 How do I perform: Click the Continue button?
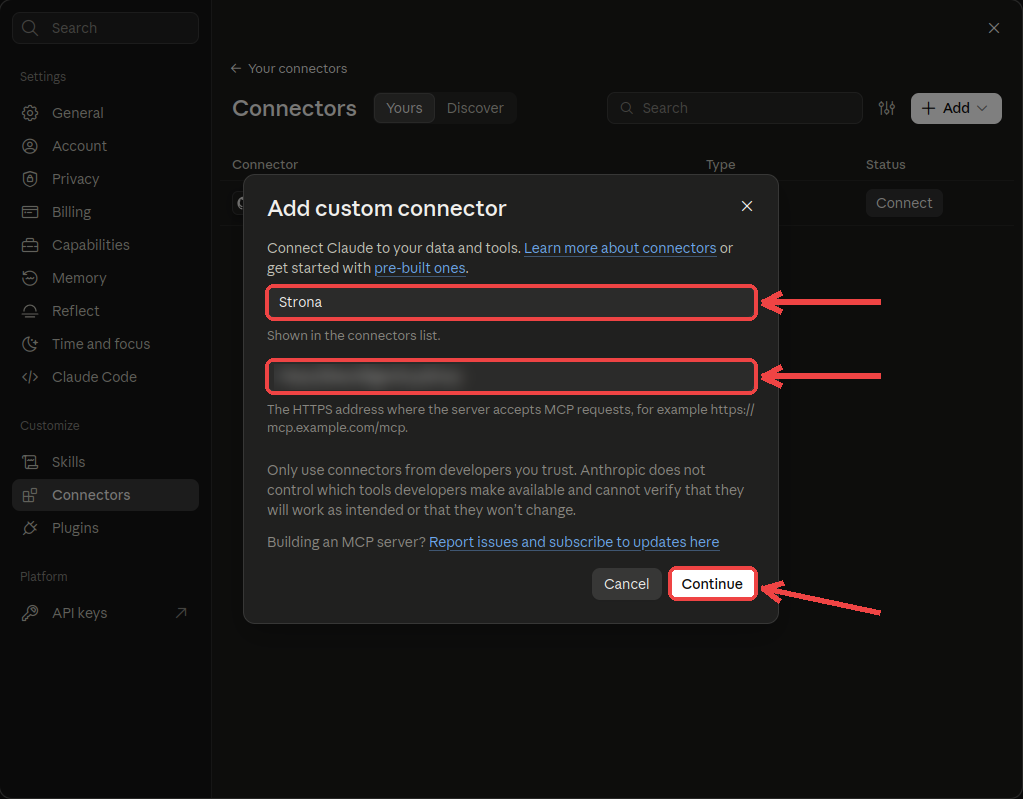click(x=712, y=584)
